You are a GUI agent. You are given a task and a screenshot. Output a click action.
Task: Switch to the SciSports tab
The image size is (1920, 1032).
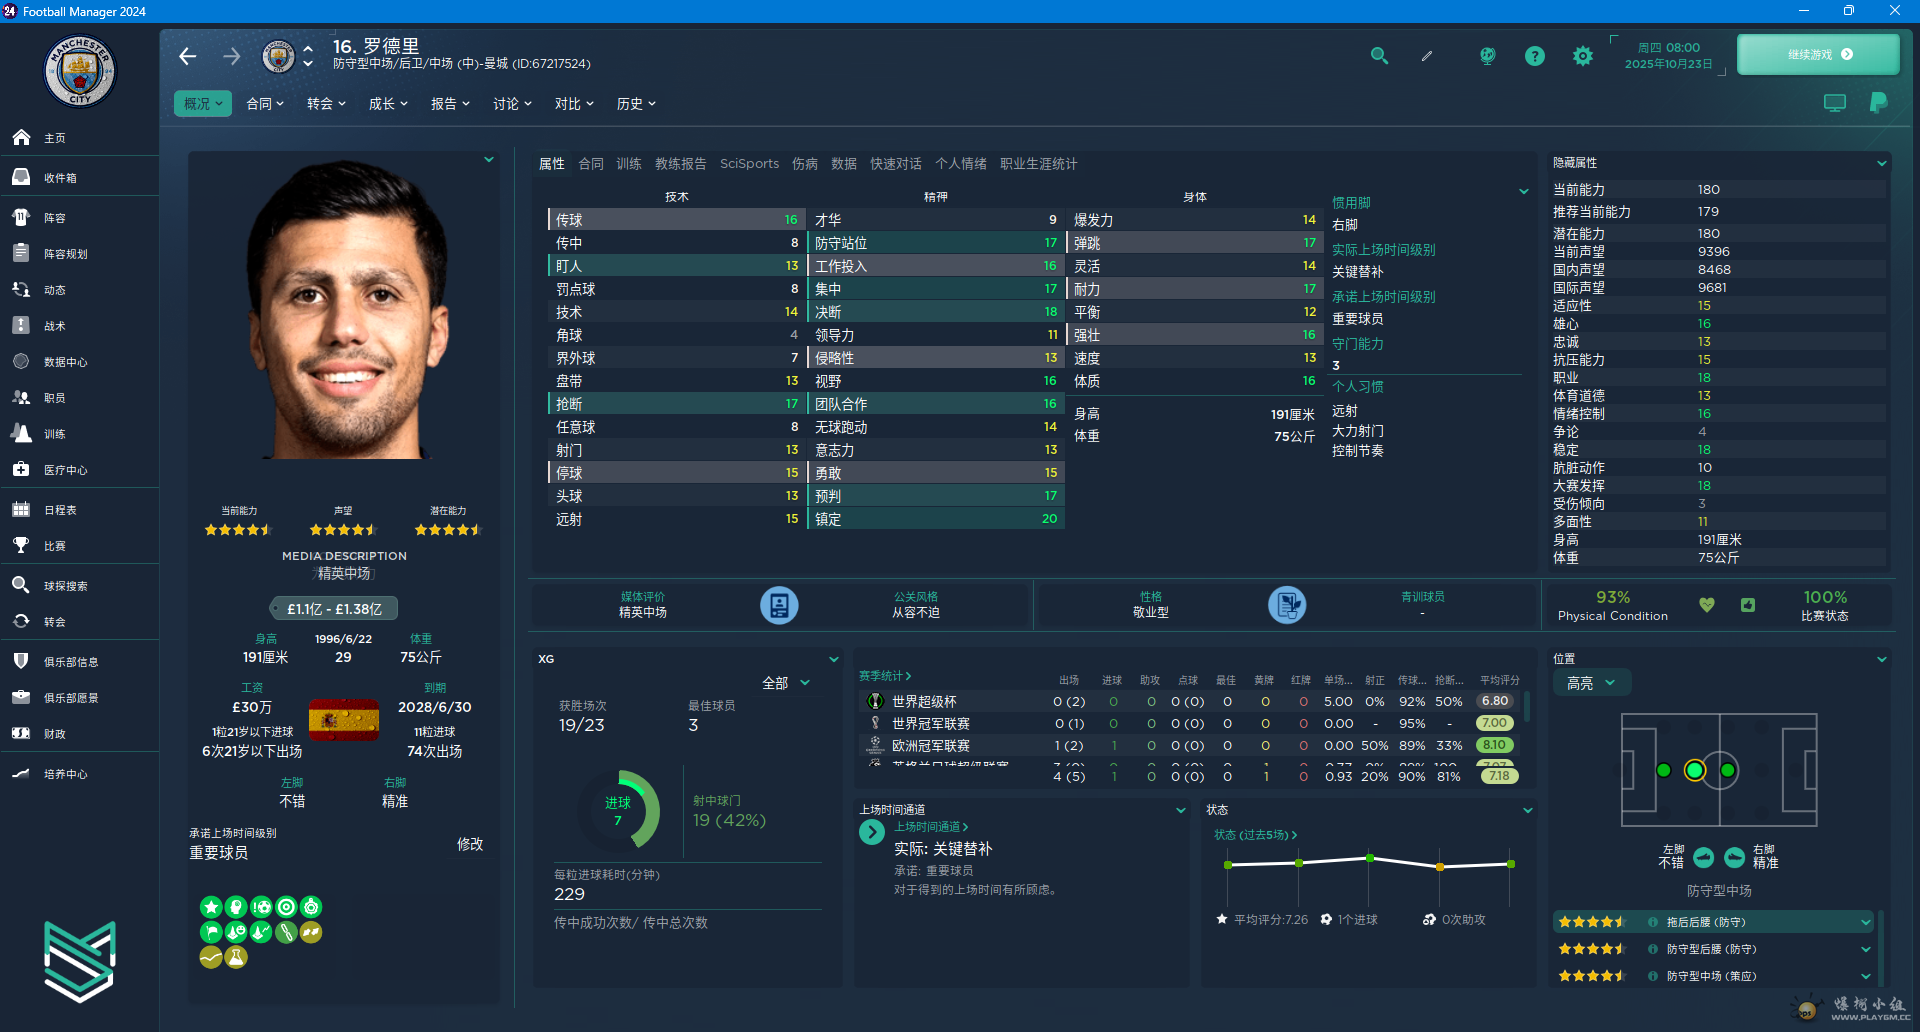point(749,164)
